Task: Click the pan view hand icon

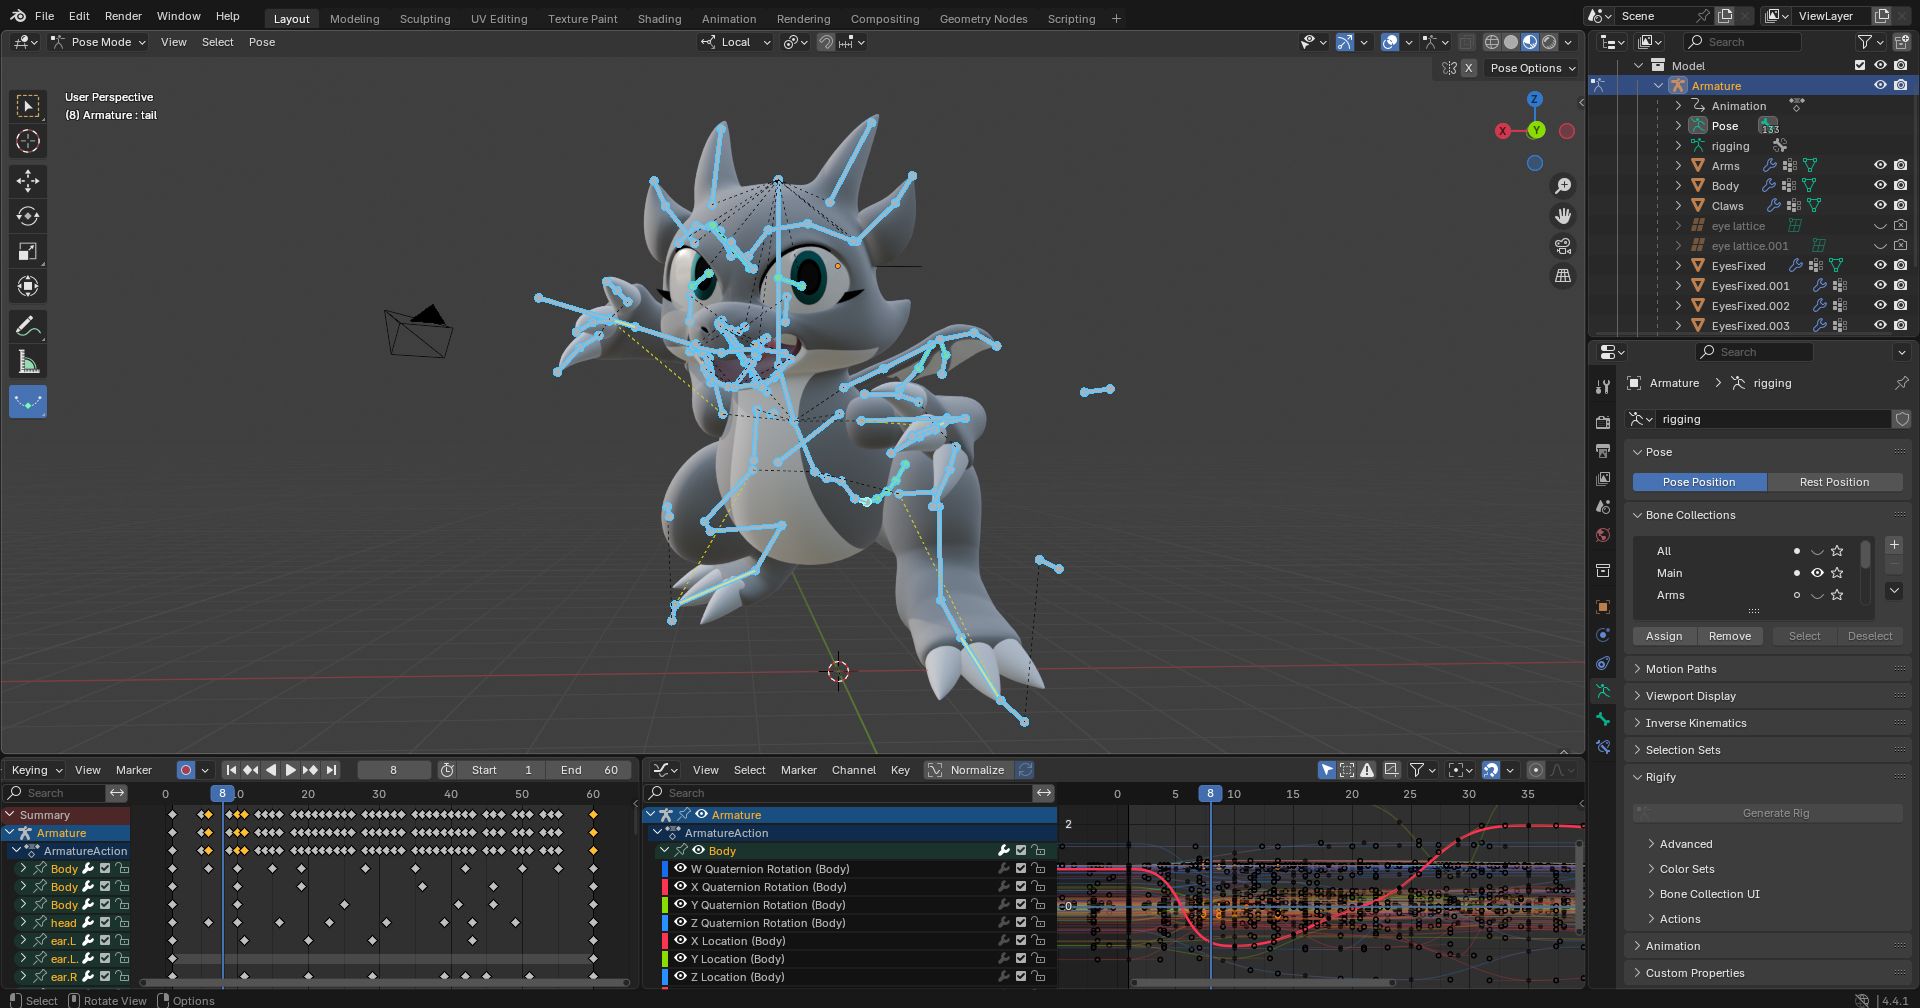Action: [1563, 216]
